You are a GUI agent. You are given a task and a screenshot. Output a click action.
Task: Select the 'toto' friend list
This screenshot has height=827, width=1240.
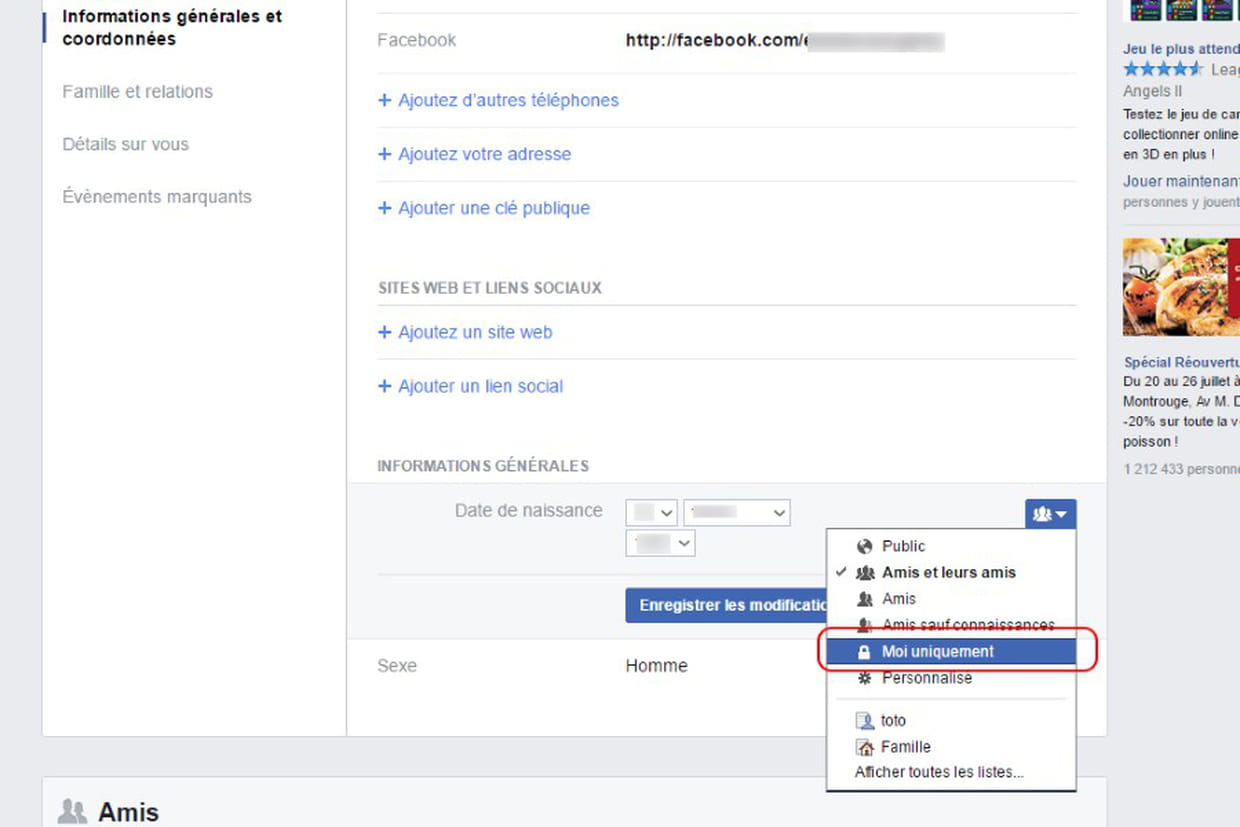pos(892,720)
